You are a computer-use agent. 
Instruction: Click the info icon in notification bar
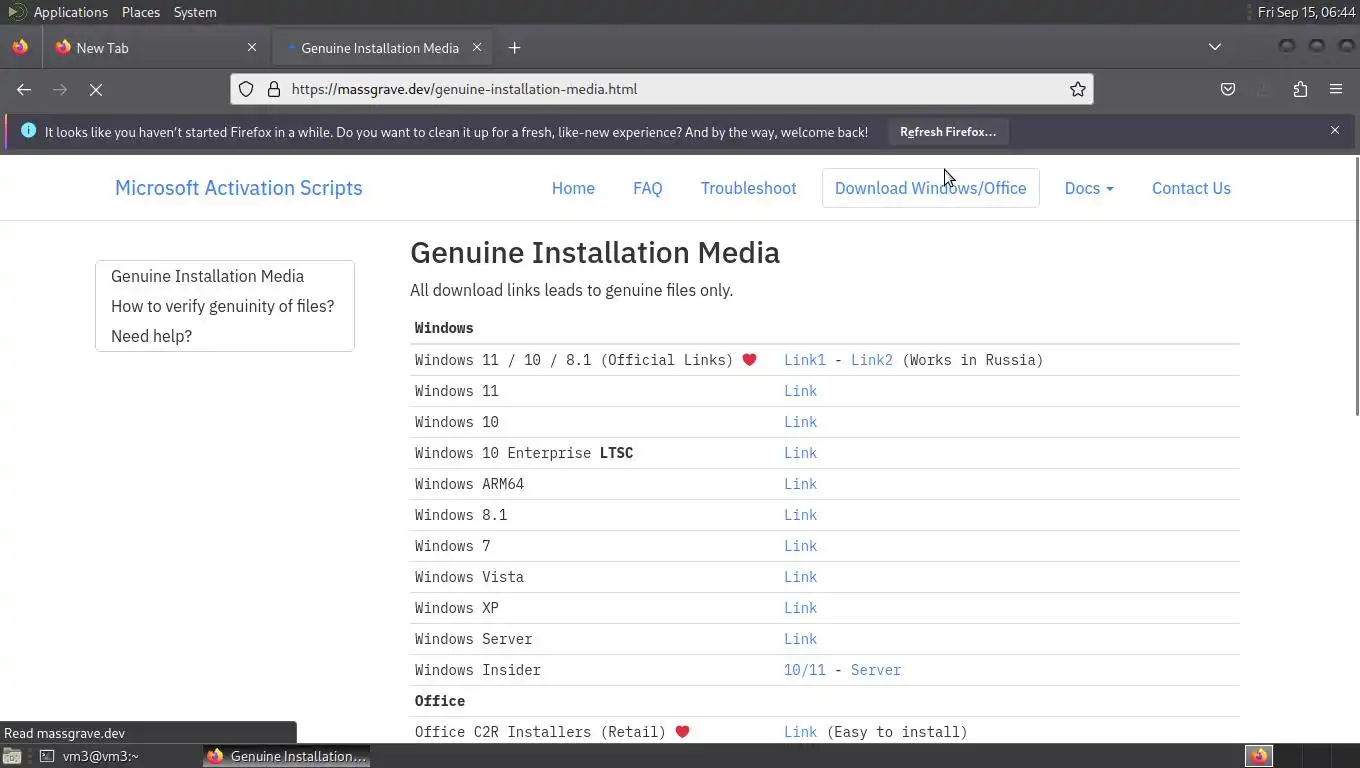[28, 131]
